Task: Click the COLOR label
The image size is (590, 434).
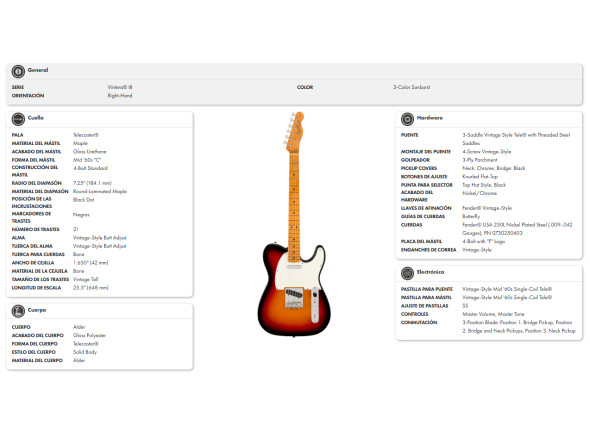Action: [305, 87]
